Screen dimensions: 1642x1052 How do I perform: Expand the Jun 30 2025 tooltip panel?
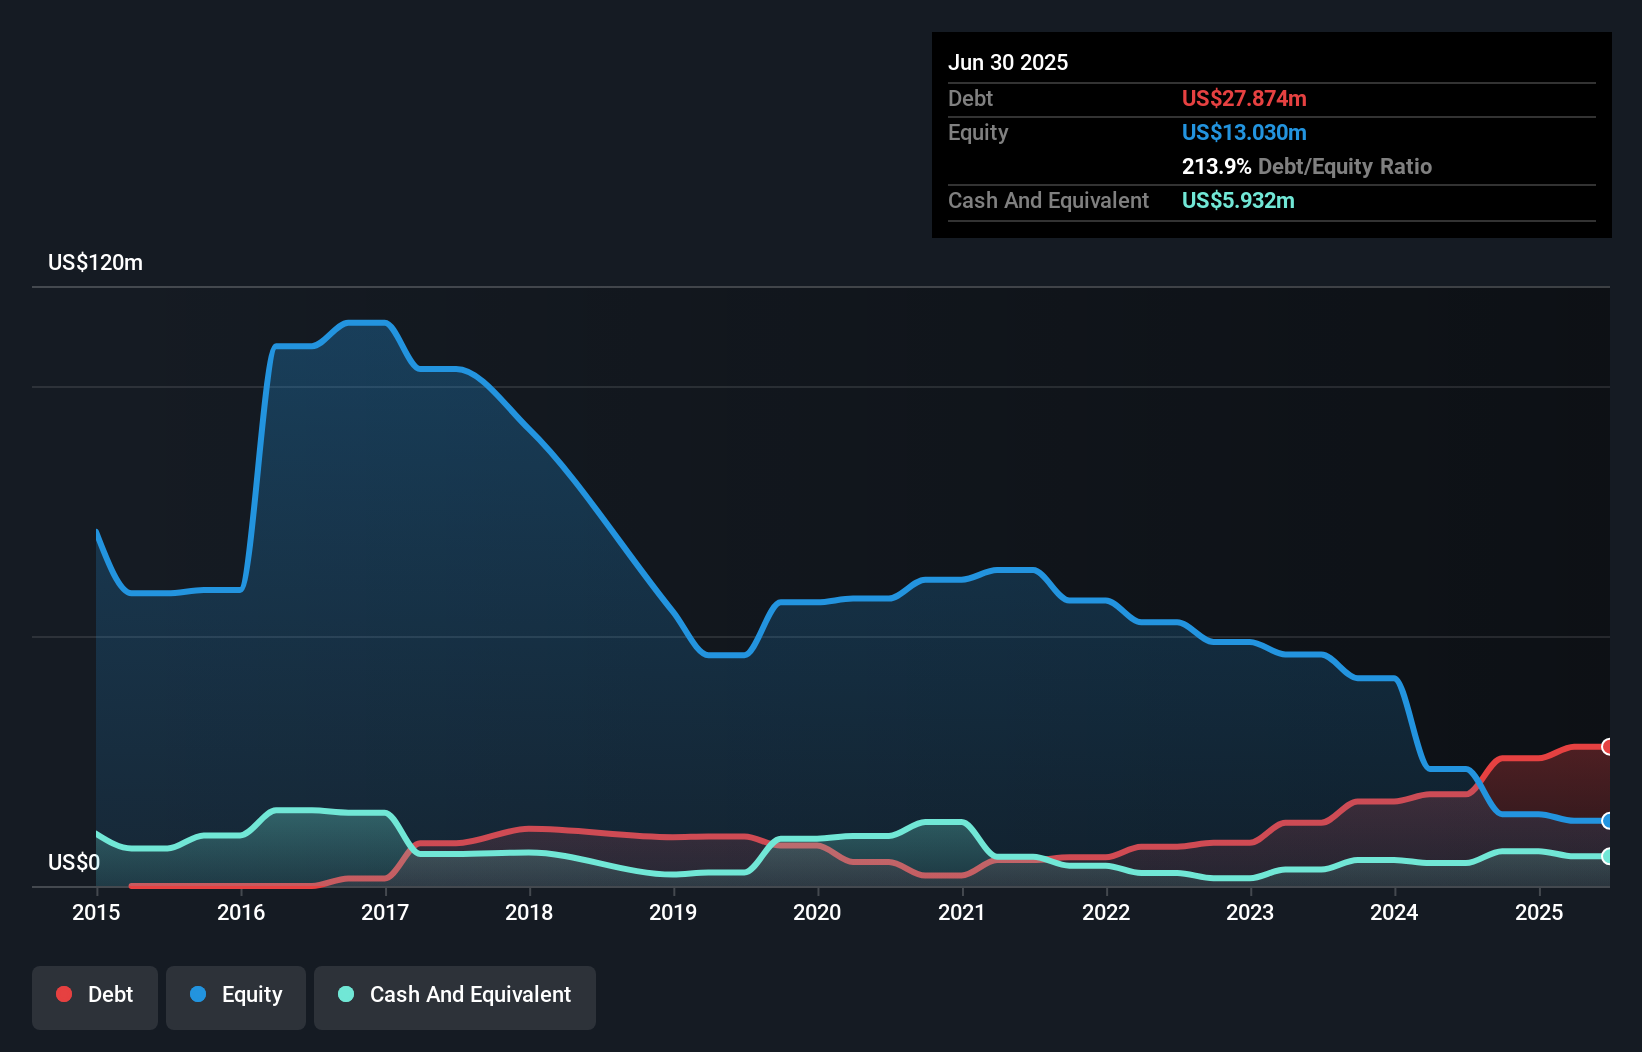1008,62
